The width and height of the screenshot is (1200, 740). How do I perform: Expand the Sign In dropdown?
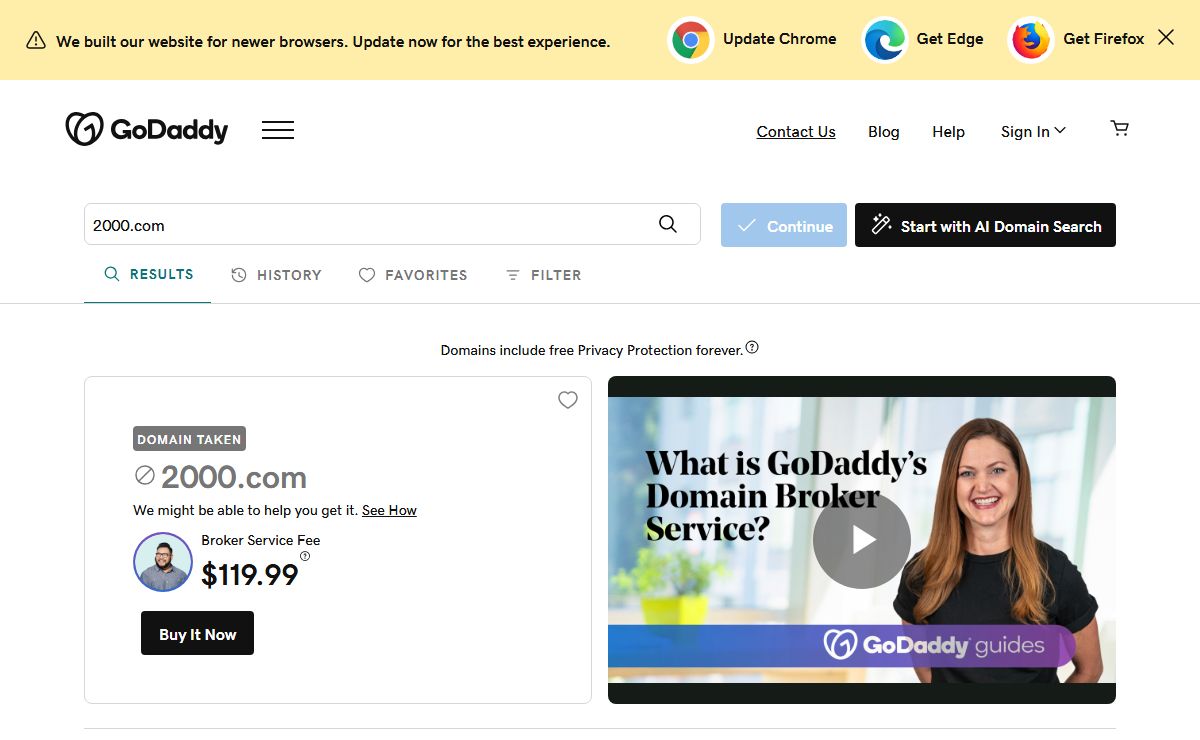pos(1033,131)
